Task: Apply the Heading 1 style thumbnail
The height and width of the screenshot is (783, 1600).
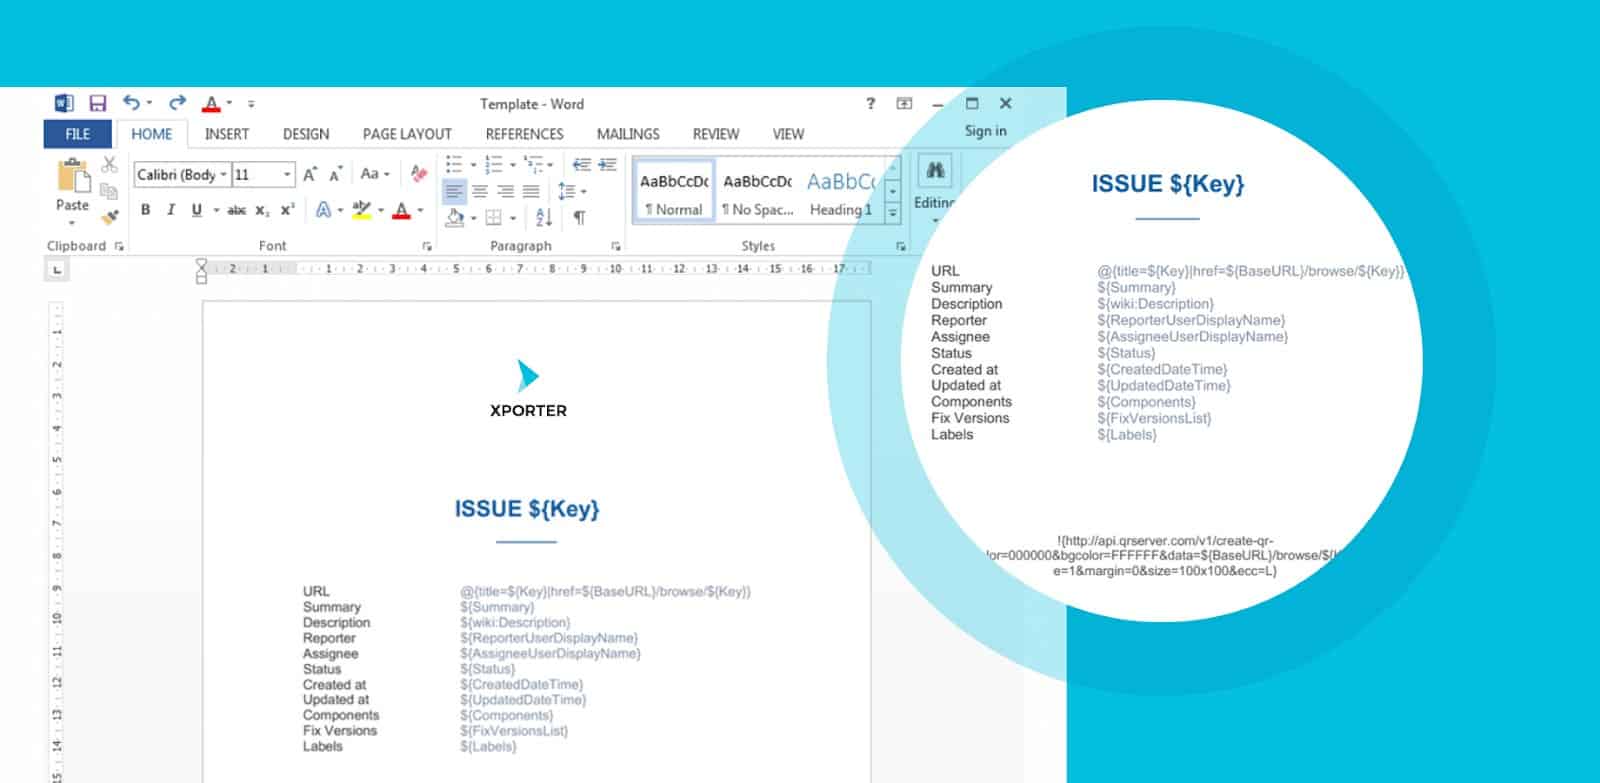Action: [840, 192]
